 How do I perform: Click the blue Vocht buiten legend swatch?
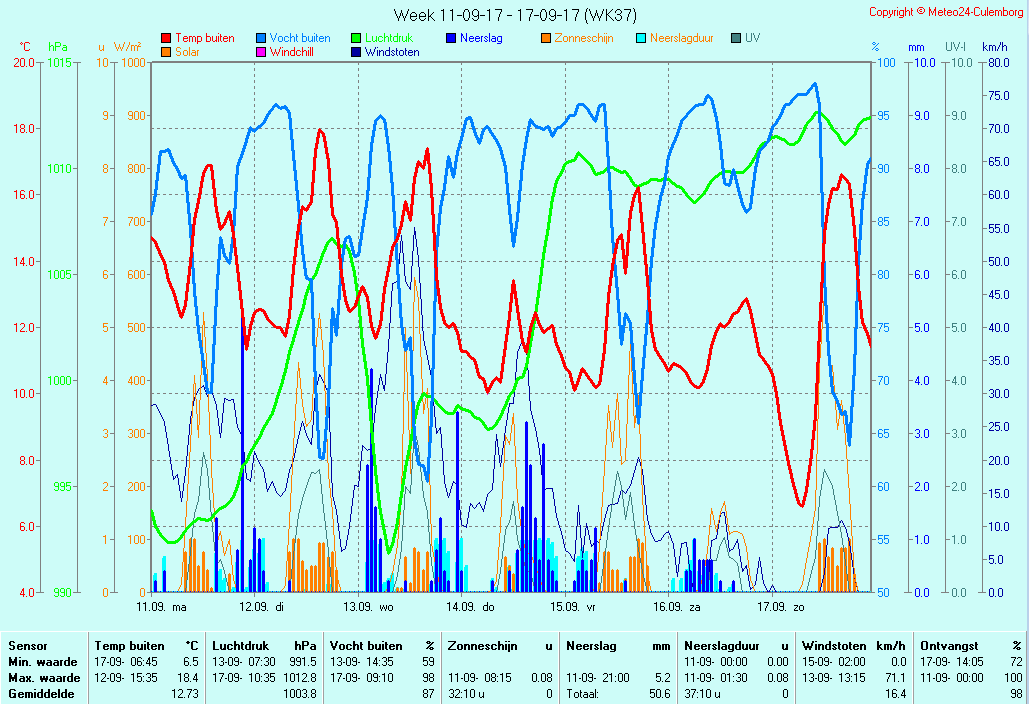pos(261,39)
